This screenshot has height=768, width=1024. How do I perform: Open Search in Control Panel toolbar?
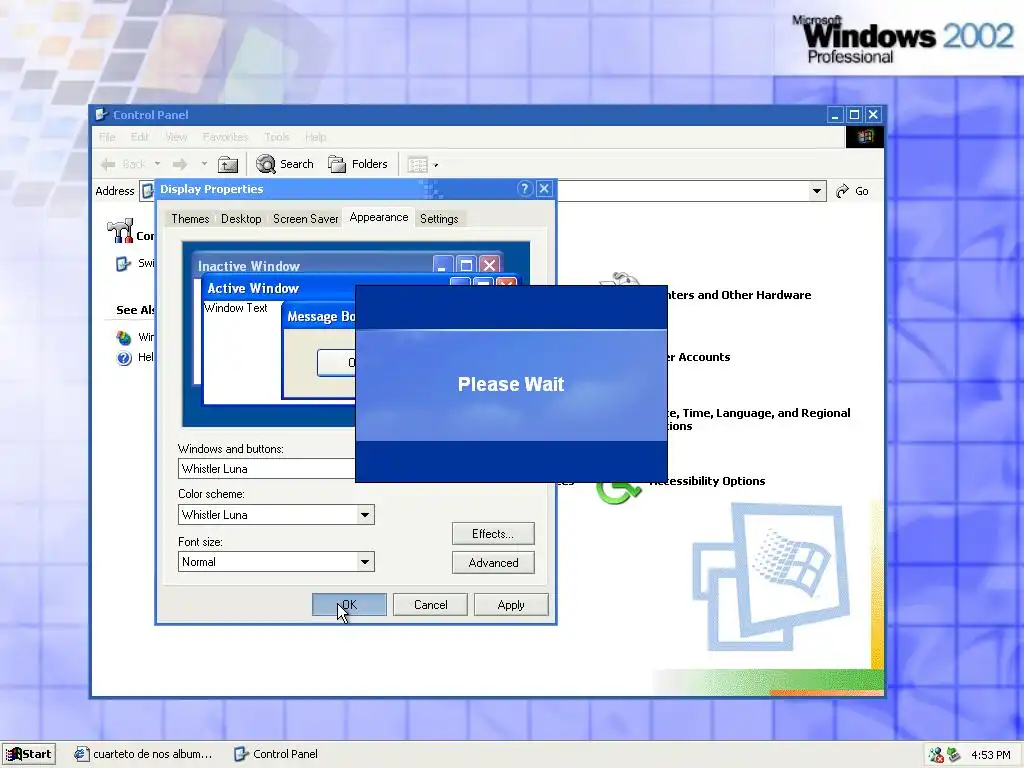[x=285, y=164]
